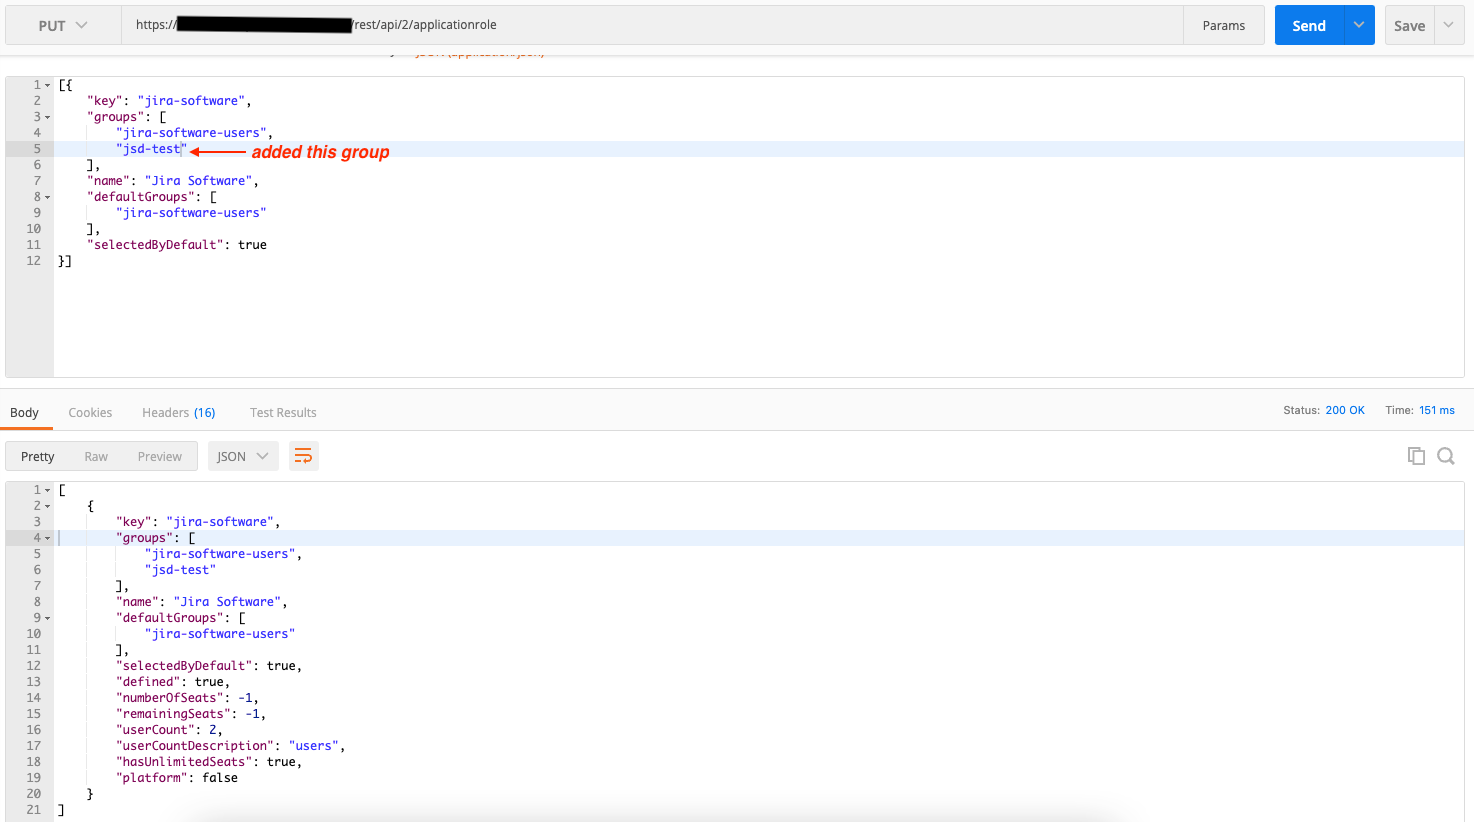Collapse response line 2 object fold arrow
The width and height of the screenshot is (1474, 822).
tap(48, 506)
